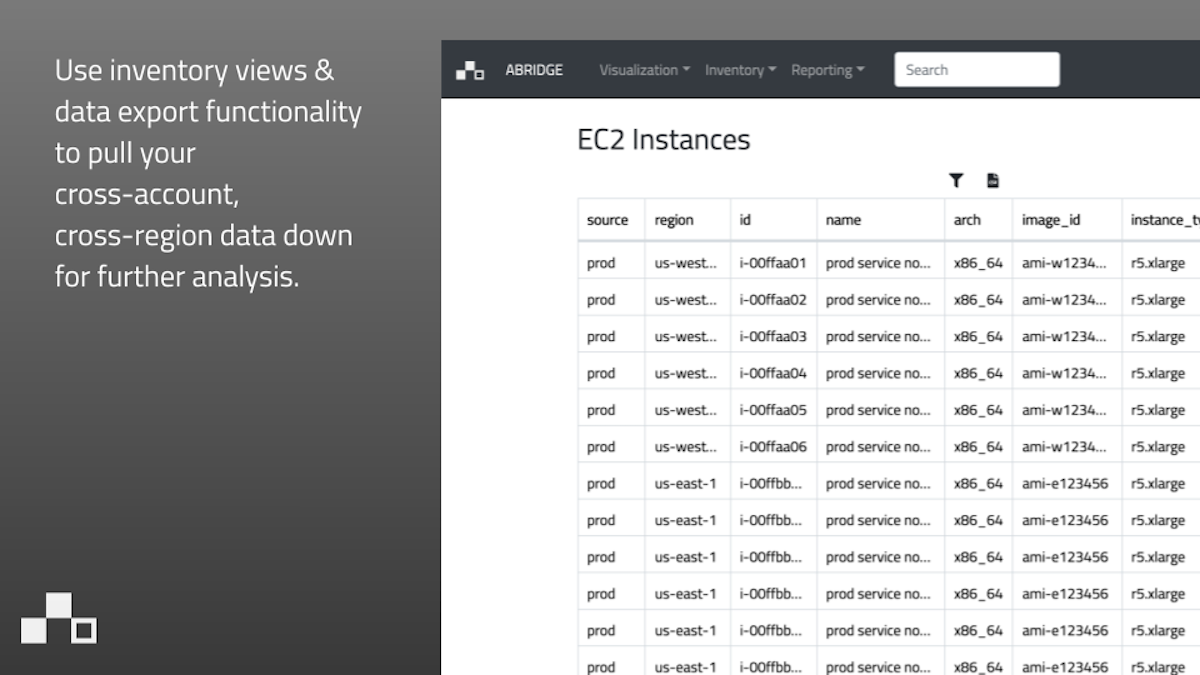This screenshot has height=675, width=1200.
Task: Open the table filter funnel icon
Action: (956, 180)
